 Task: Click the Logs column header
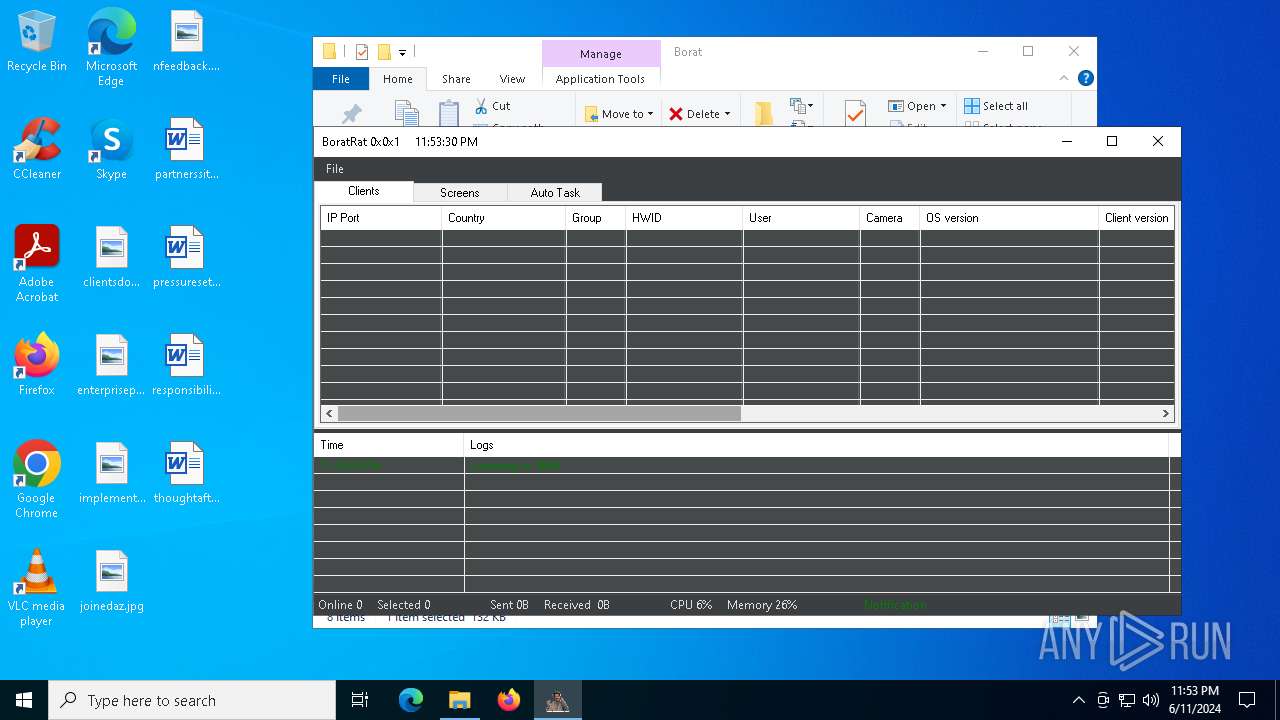pyautogui.click(x=816, y=445)
